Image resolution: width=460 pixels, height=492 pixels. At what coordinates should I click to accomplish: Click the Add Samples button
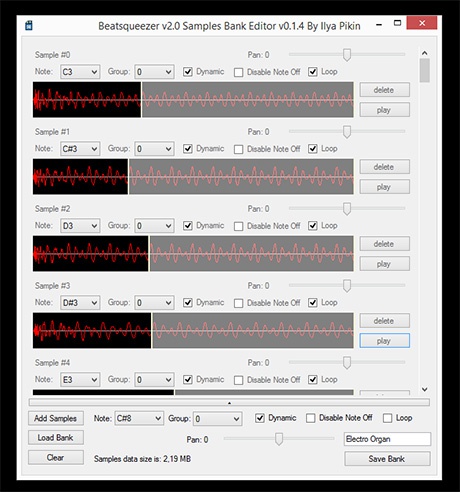pos(56,418)
